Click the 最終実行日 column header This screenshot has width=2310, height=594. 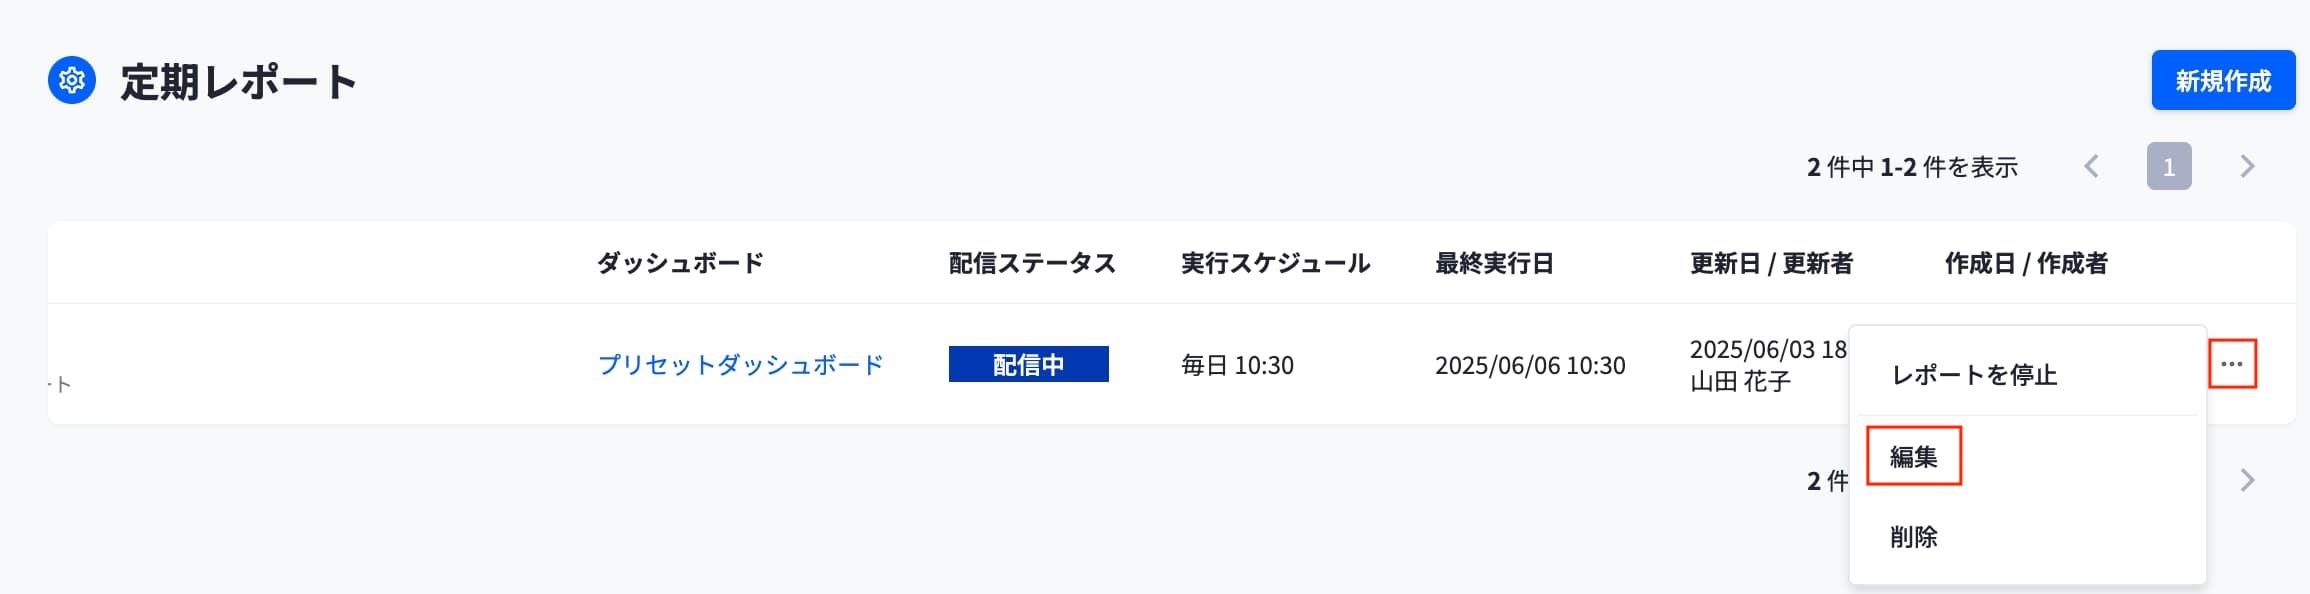coord(1494,263)
